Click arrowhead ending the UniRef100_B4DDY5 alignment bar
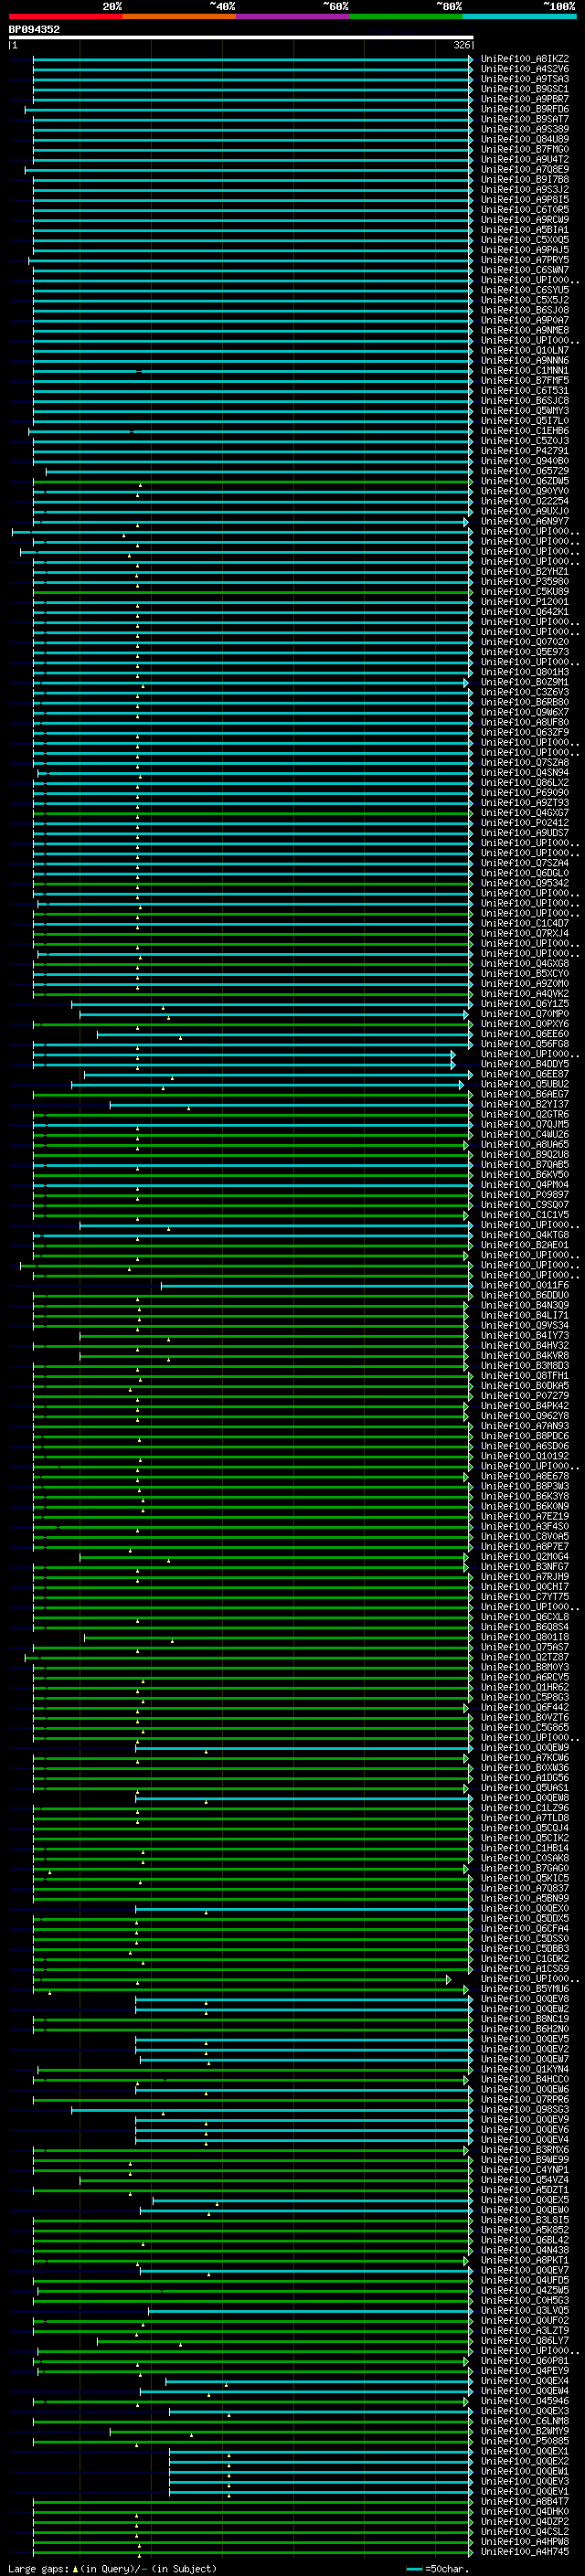The height and width of the screenshot is (2576, 585). 453,1064
